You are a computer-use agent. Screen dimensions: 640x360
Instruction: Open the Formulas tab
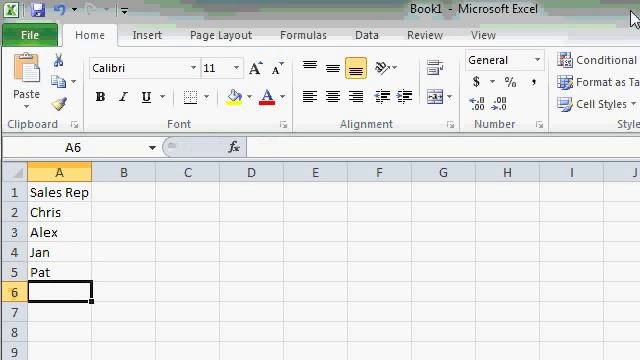click(x=303, y=35)
